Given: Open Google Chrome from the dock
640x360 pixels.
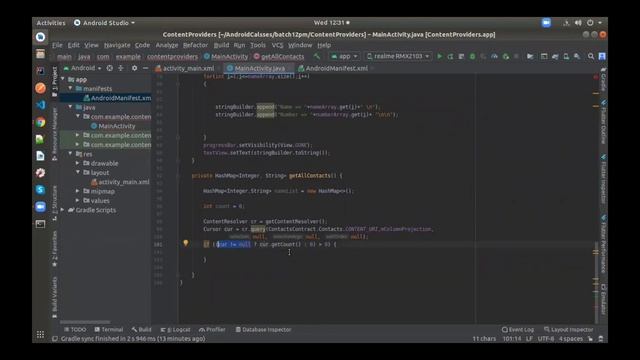Looking at the screenshot, I should pyautogui.click(x=40, y=122).
